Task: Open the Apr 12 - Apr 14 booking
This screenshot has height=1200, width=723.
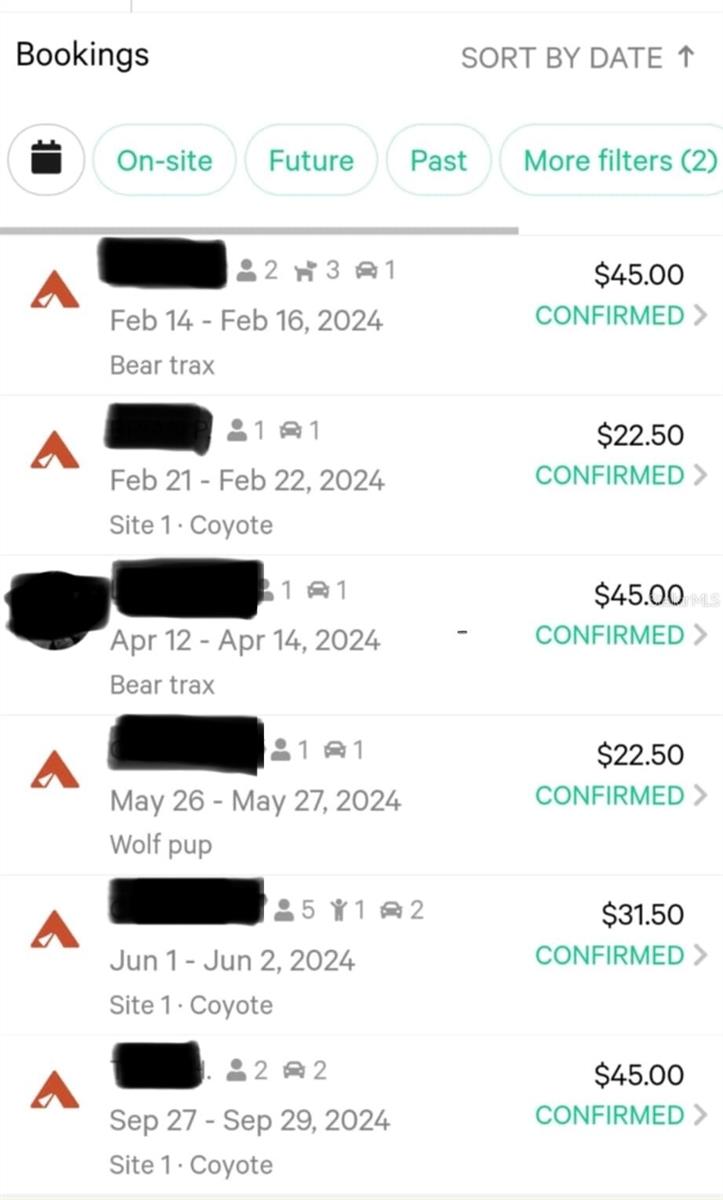Action: click(245, 640)
